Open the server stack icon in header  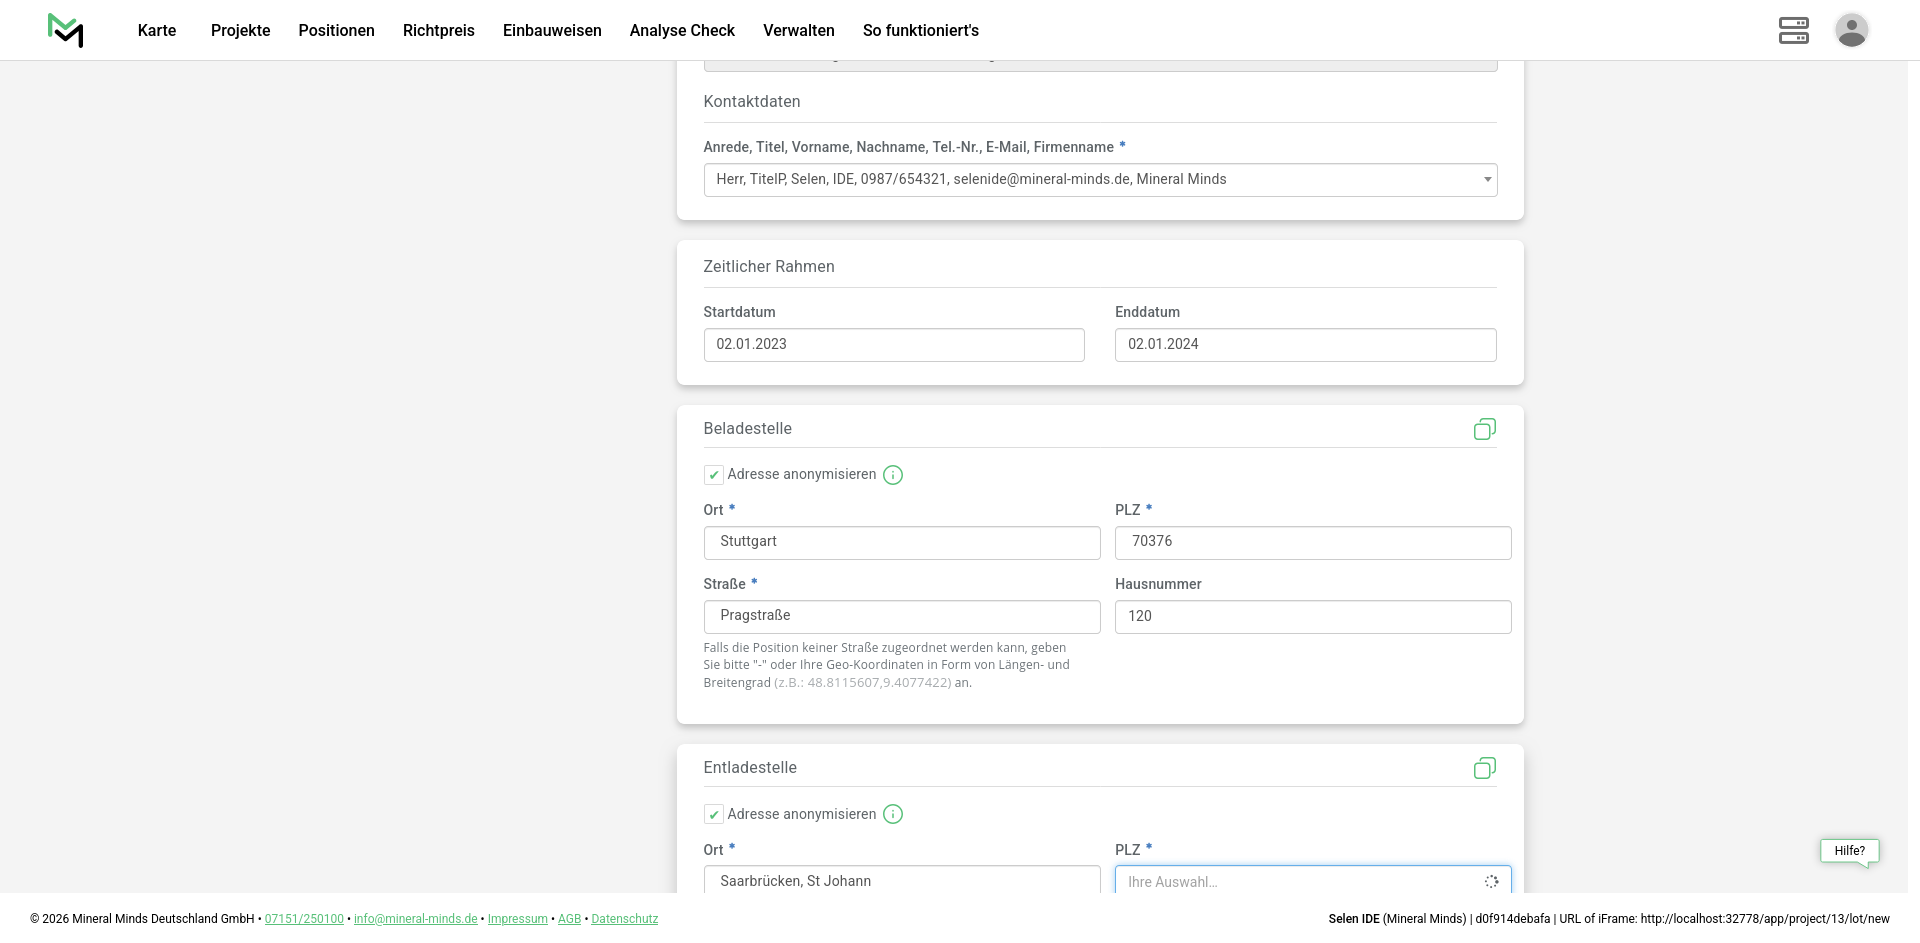(1793, 30)
